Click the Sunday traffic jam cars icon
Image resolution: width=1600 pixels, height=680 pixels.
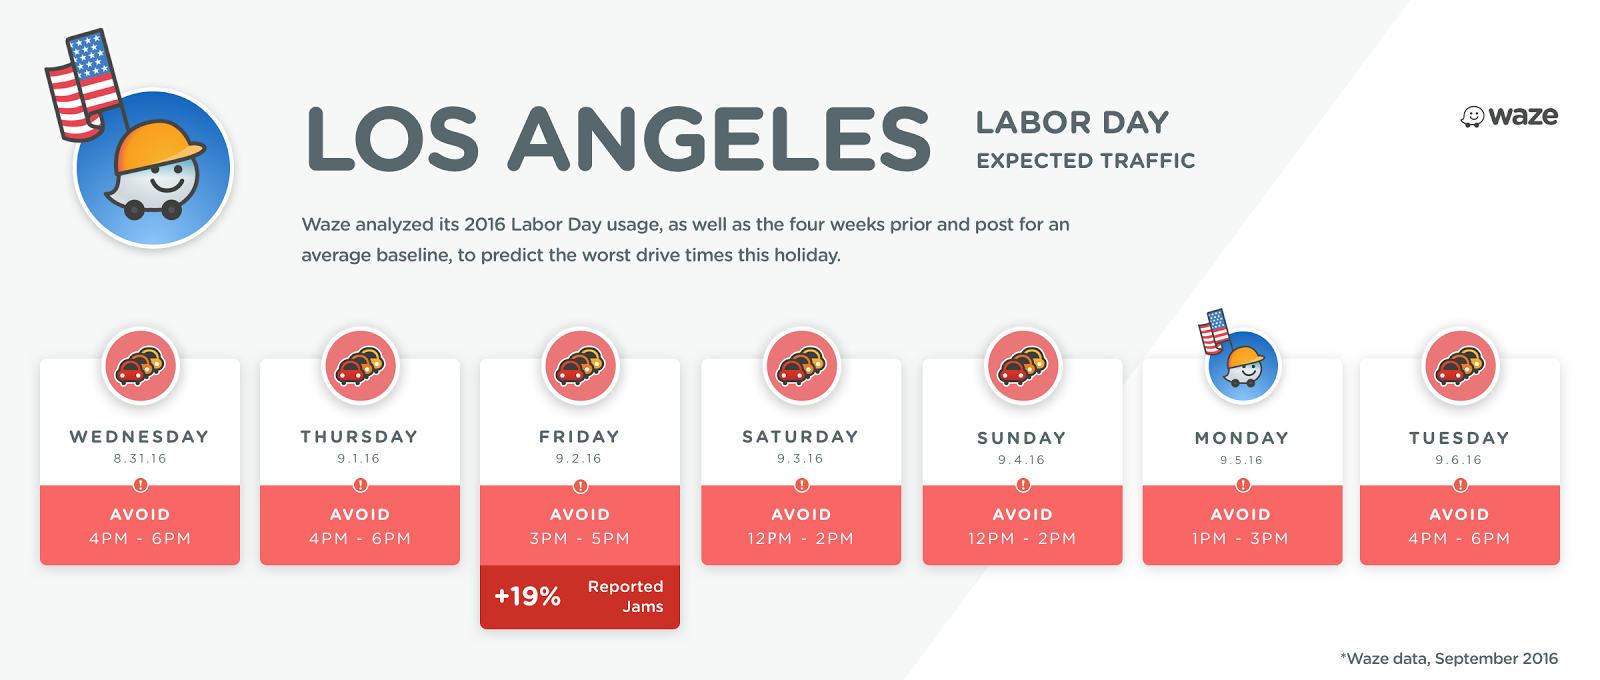click(x=1023, y=366)
